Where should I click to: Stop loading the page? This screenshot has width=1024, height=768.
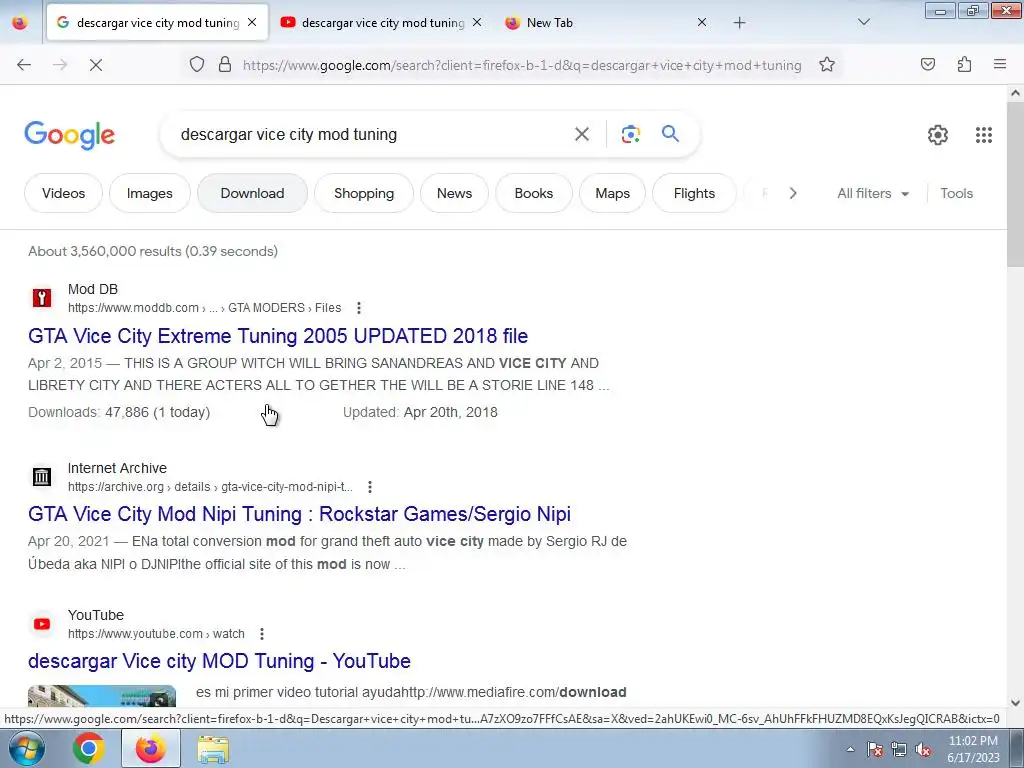(x=96, y=65)
